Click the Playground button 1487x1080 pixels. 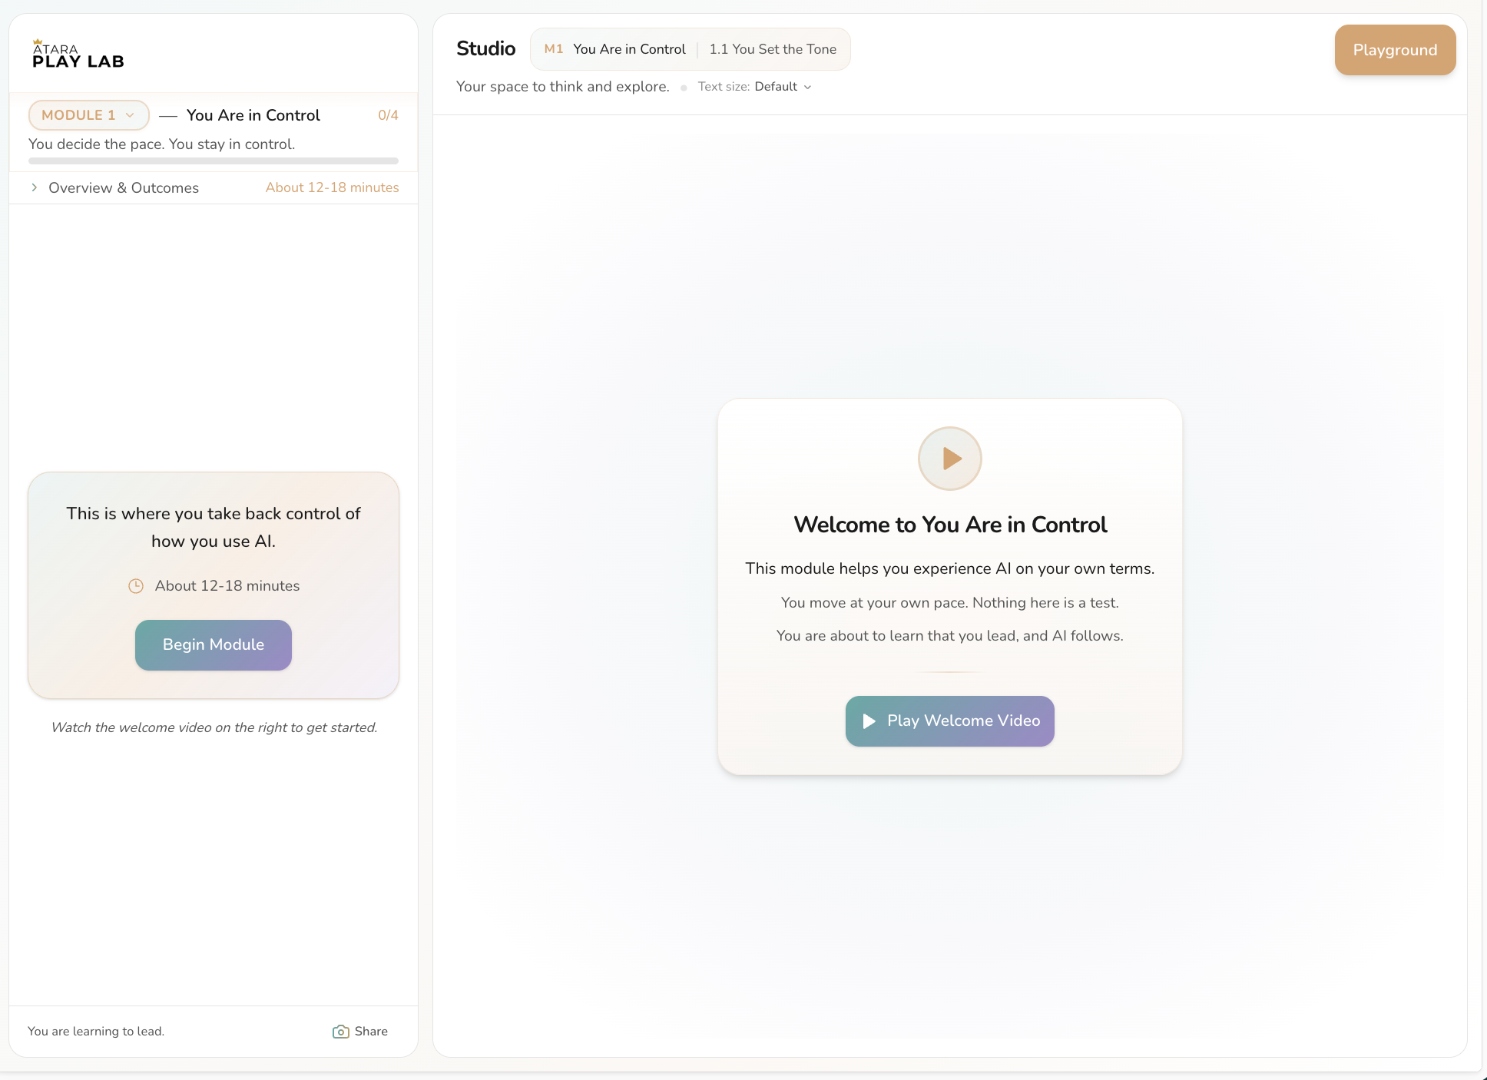tap(1394, 49)
